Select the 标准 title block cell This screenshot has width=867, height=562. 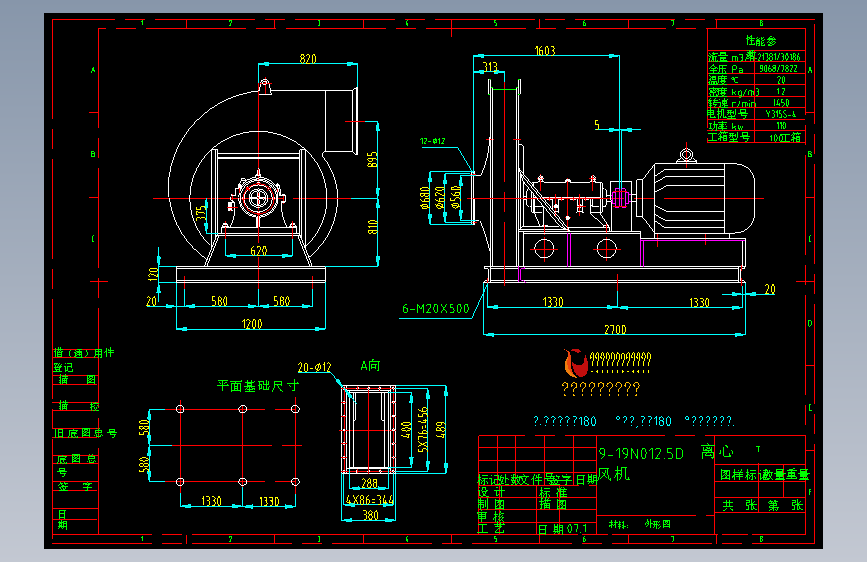[x=553, y=492]
